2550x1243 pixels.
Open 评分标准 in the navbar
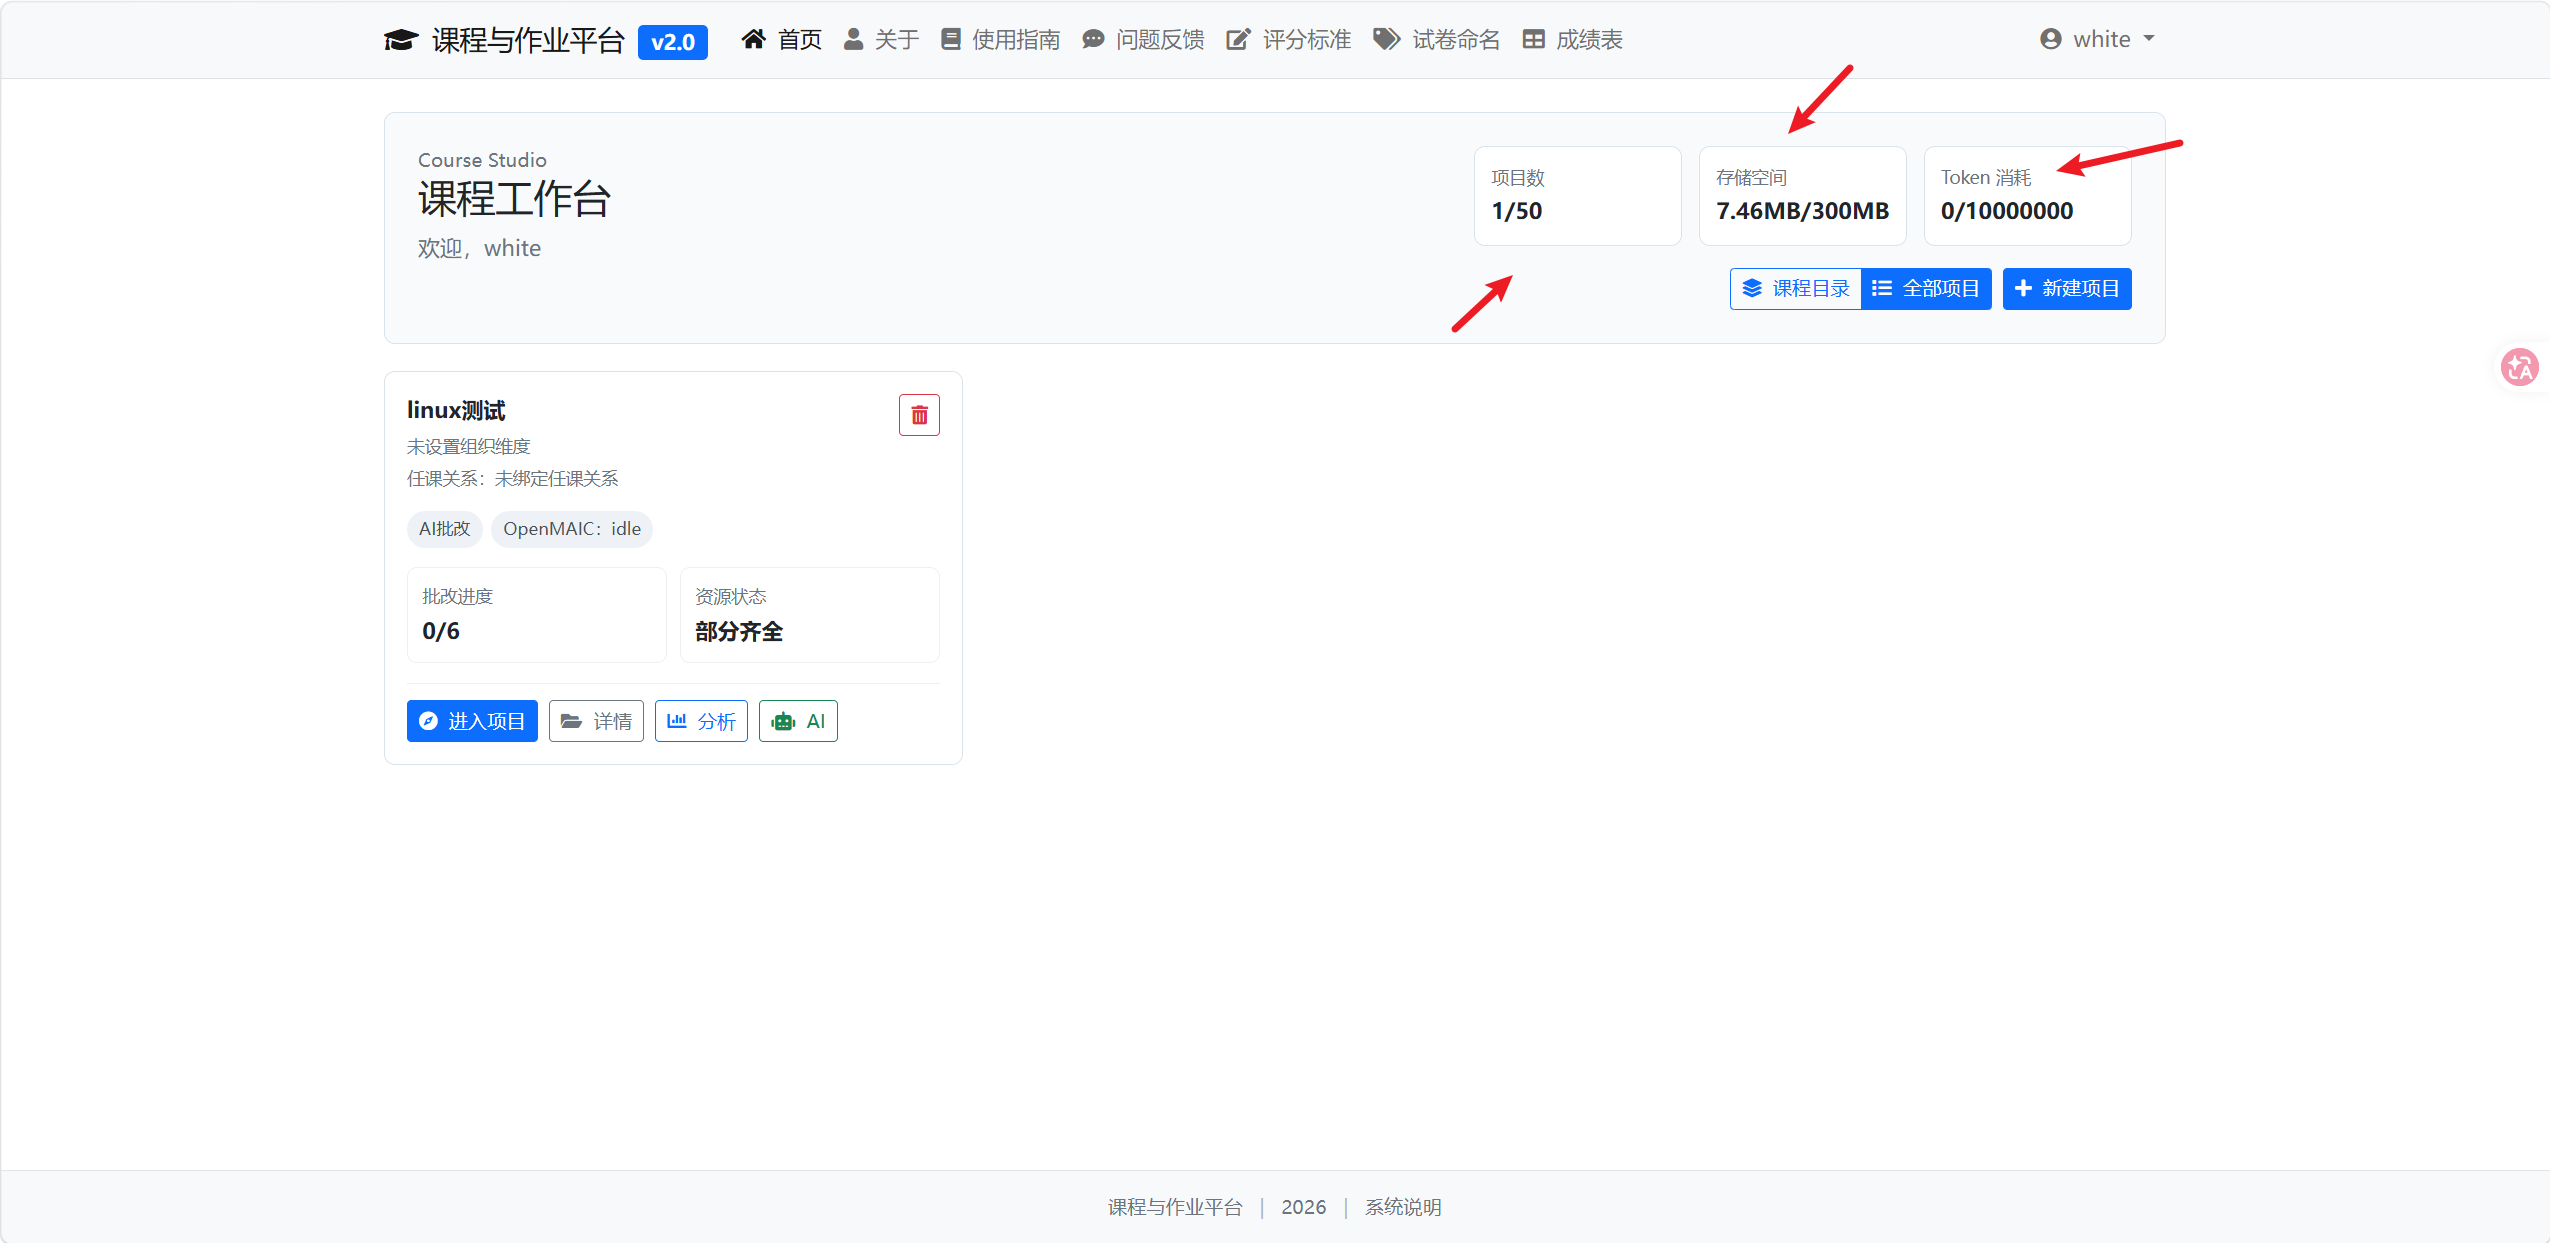1289,39
